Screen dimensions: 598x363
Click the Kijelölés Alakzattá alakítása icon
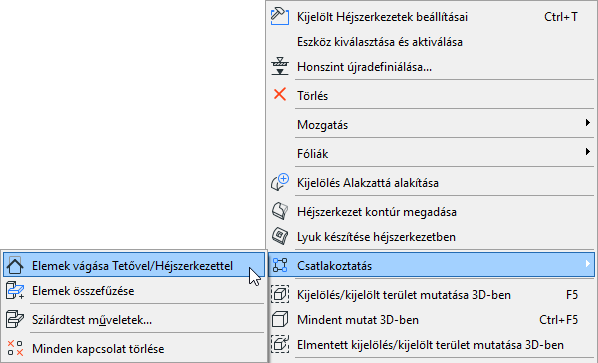click(x=280, y=182)
